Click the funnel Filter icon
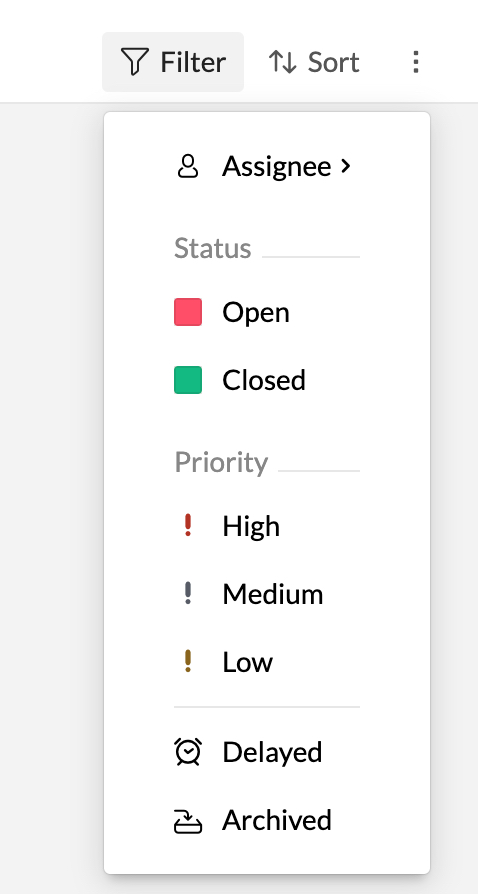 tap(135, 62)
